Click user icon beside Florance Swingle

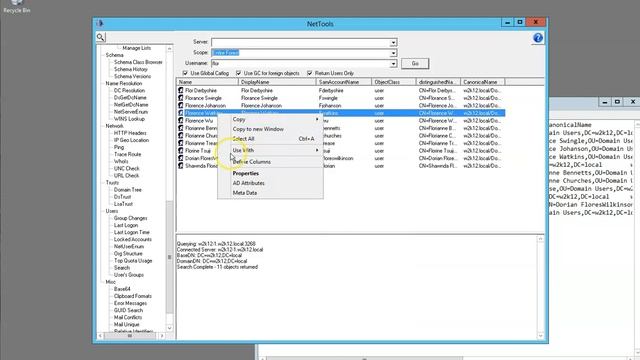click(x=180, y=98)
